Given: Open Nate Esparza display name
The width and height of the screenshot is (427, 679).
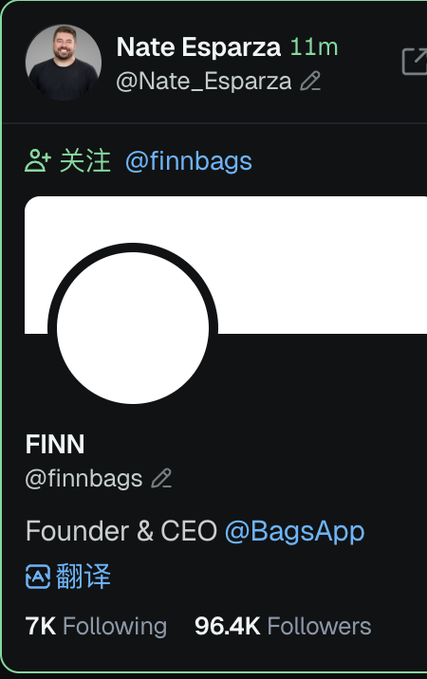Looking at the screenshot, I should pos(199,47).
